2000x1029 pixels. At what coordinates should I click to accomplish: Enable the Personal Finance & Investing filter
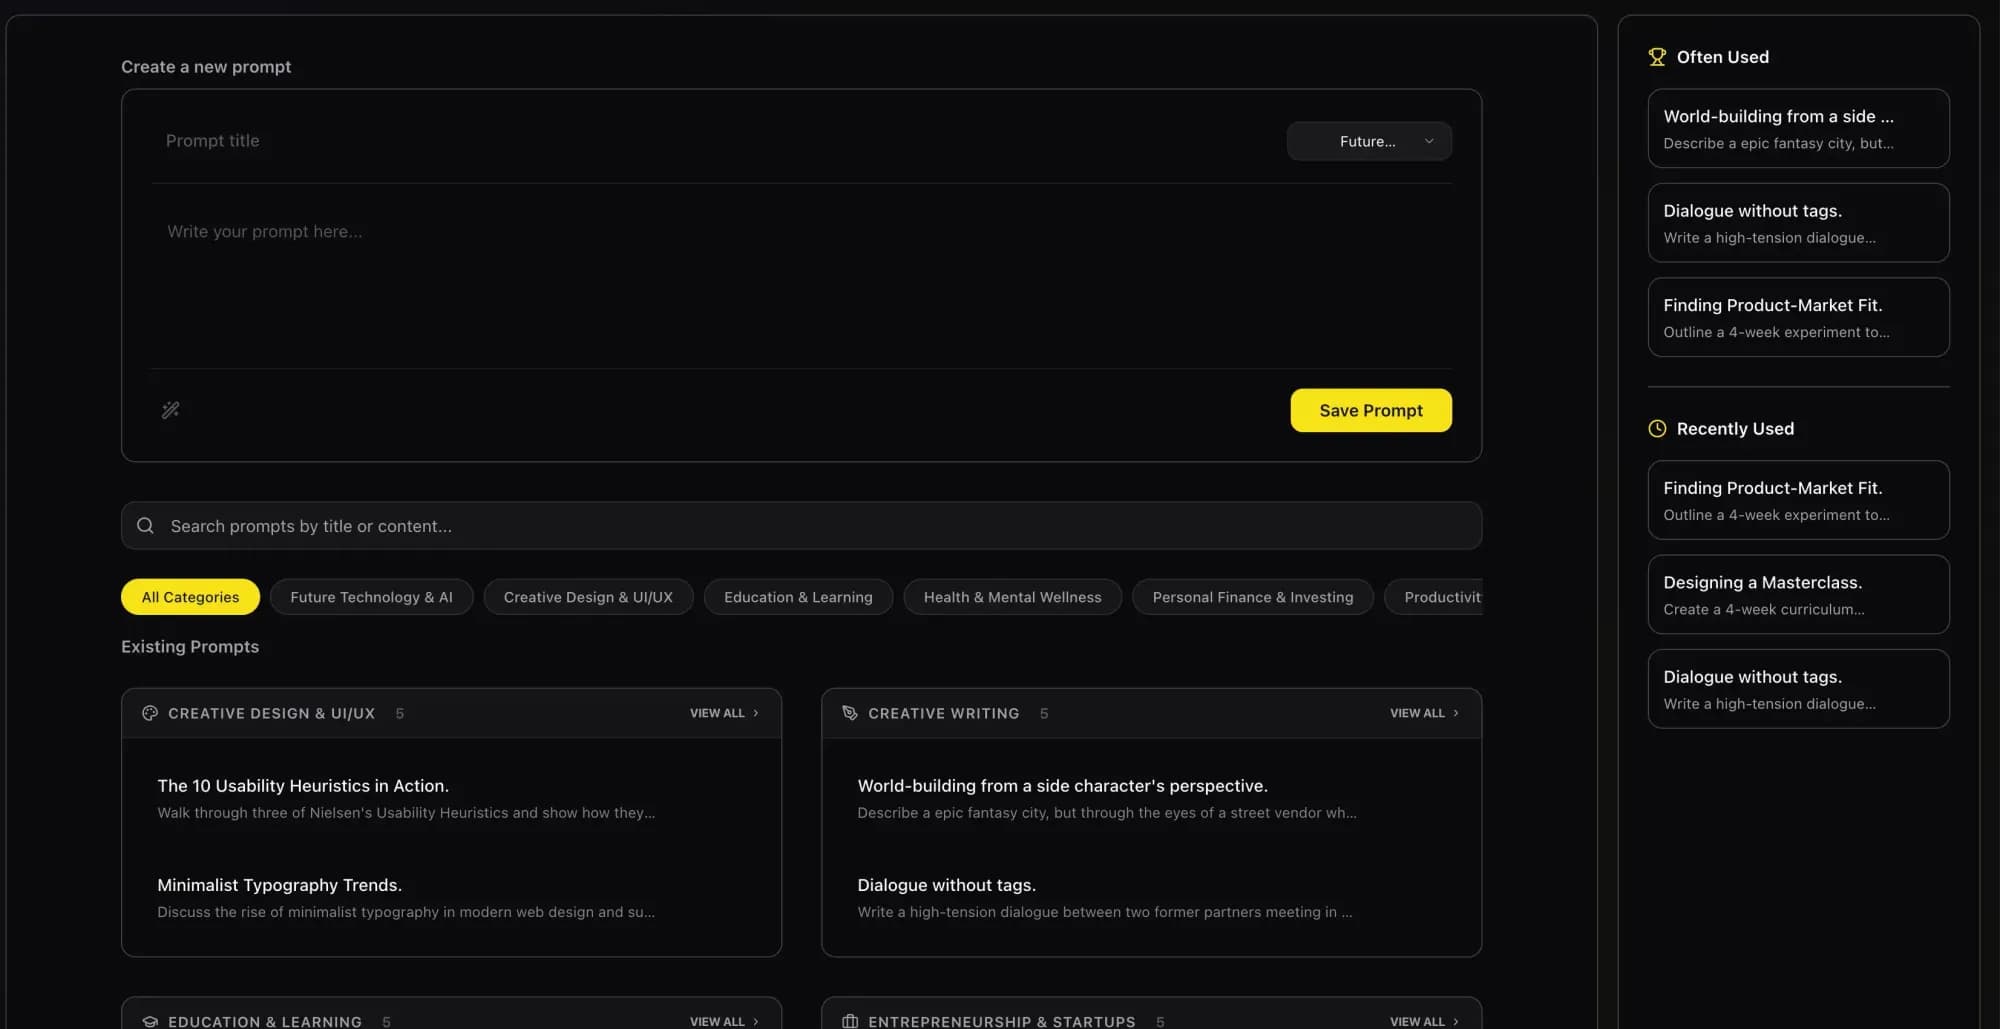(1252, 596)
